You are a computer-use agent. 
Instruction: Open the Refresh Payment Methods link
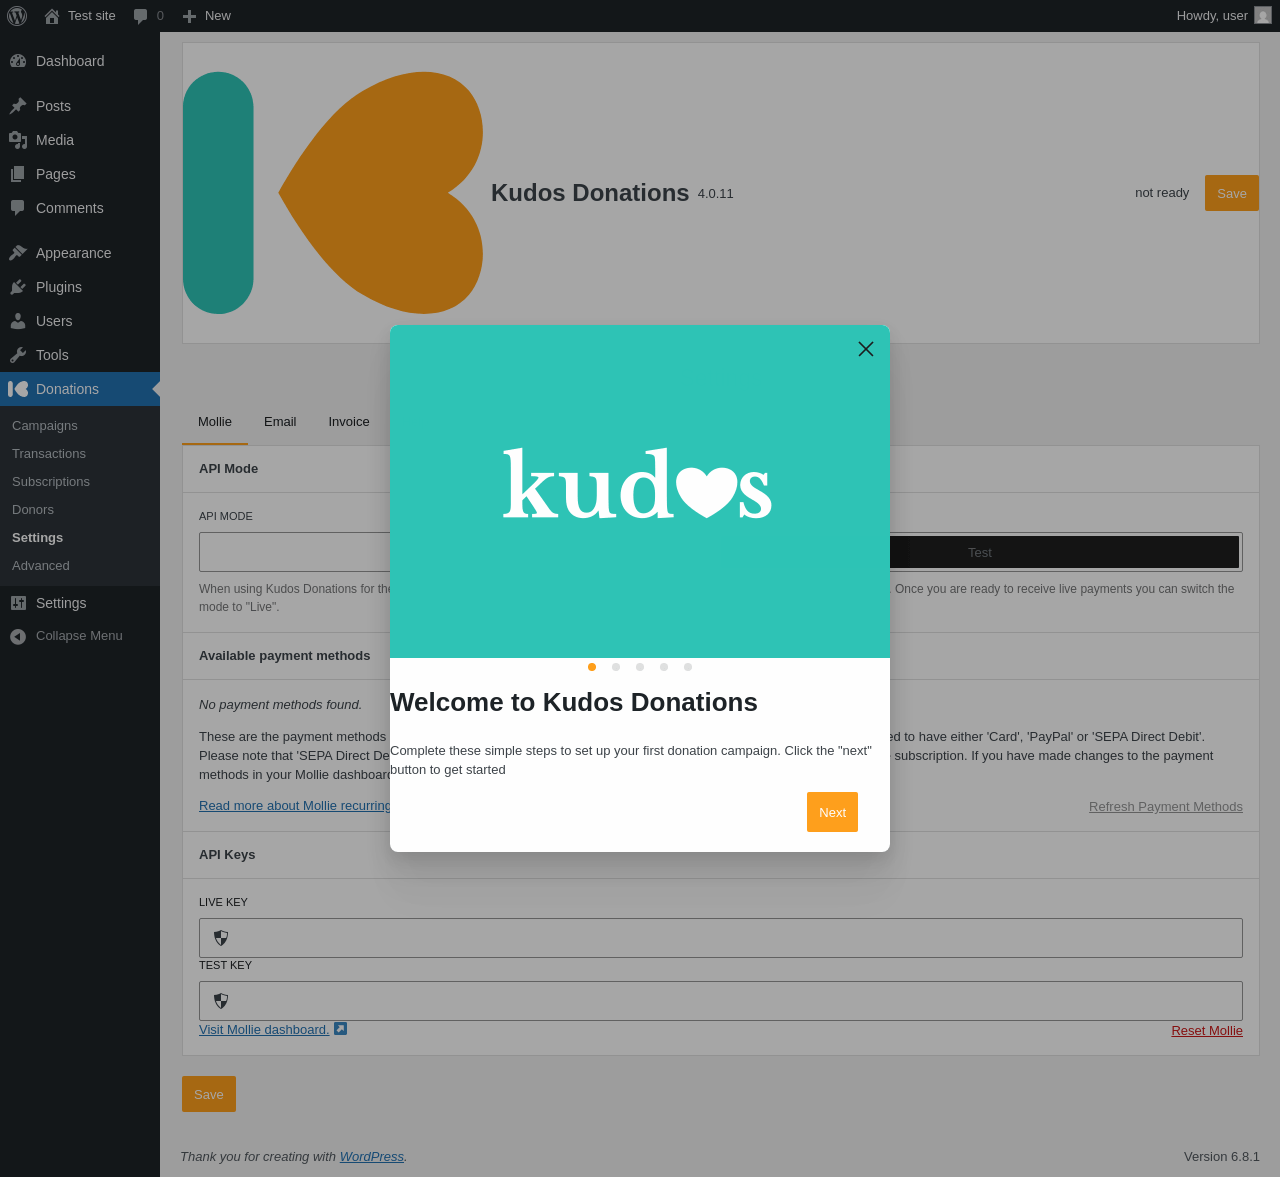point(1166,807)
